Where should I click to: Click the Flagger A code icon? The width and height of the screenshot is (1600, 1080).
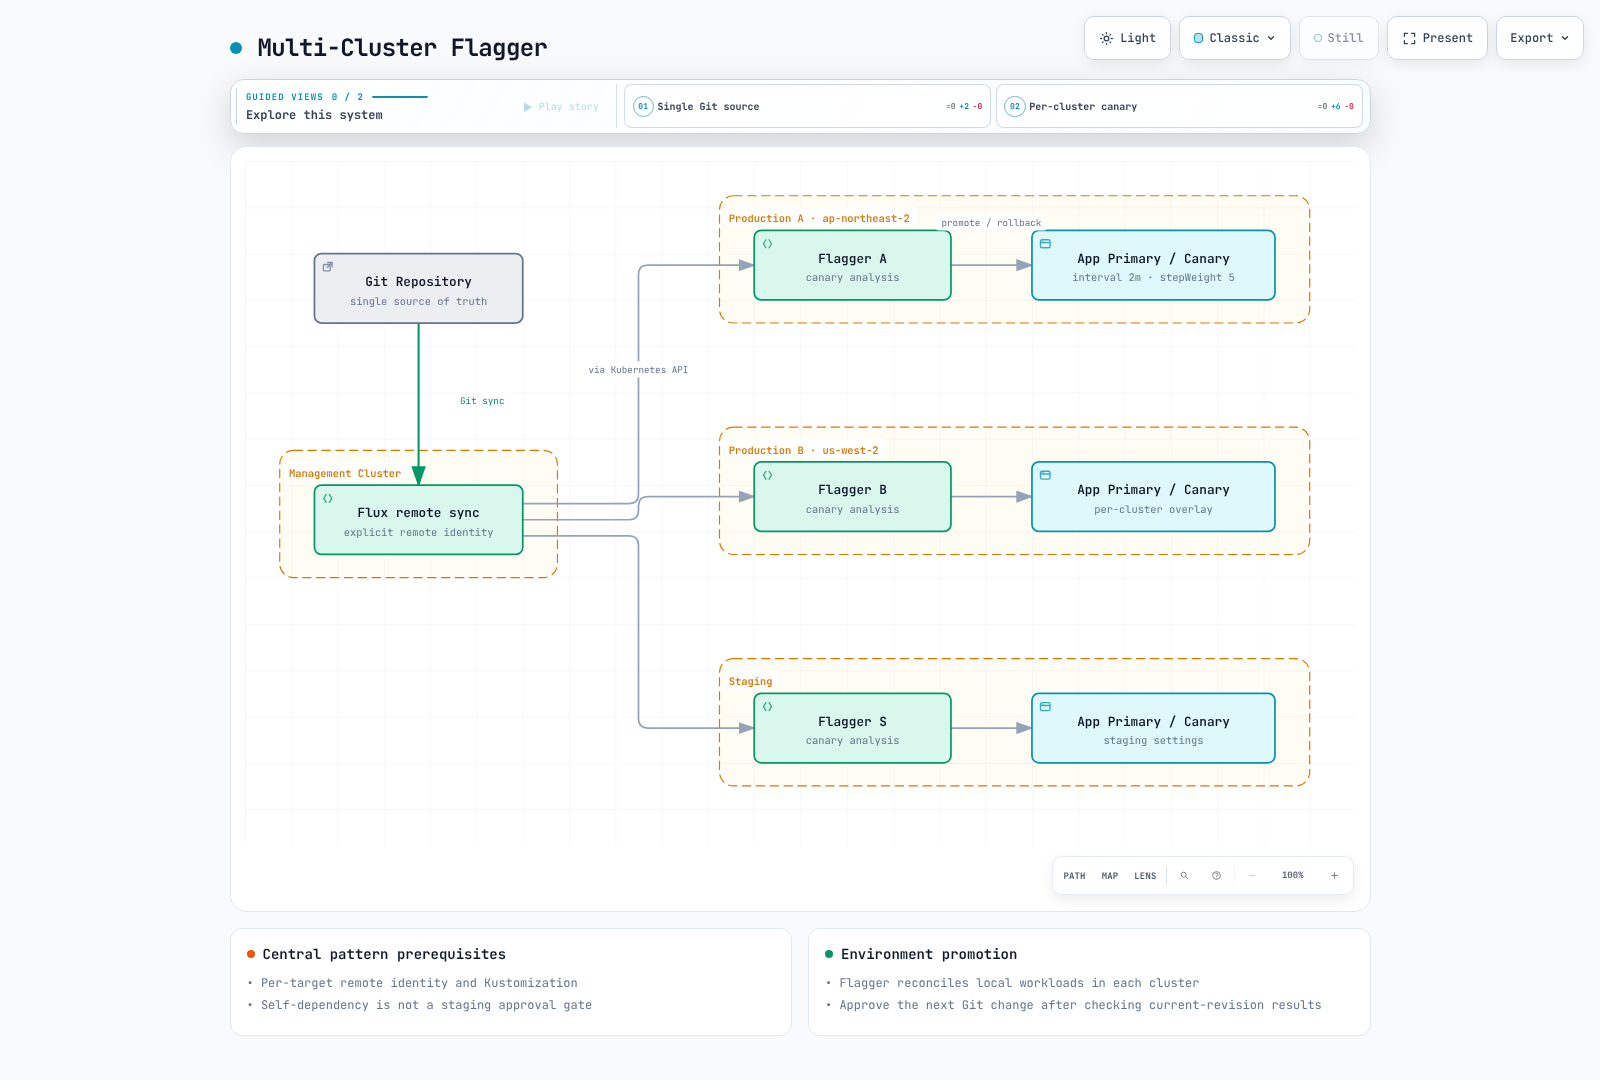(767, 244)
